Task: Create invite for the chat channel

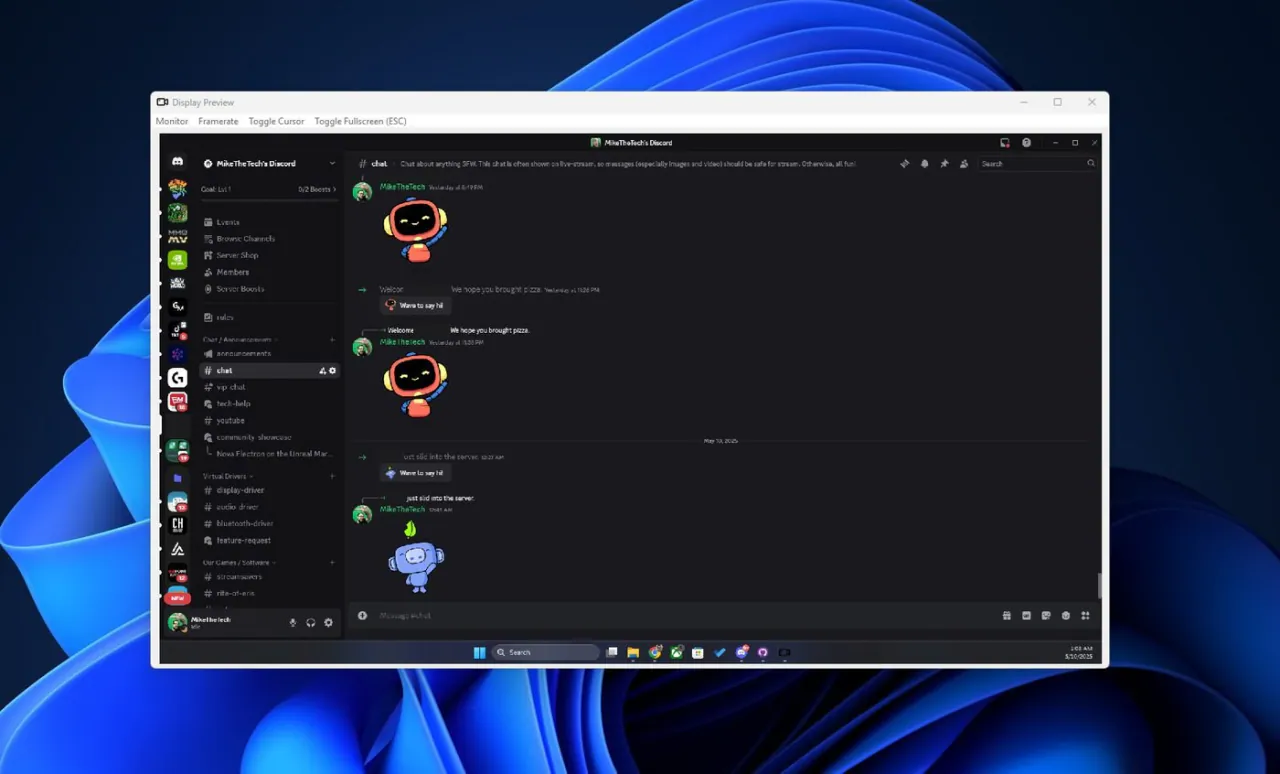Action: pyautogui.click(x=322, y=371)
